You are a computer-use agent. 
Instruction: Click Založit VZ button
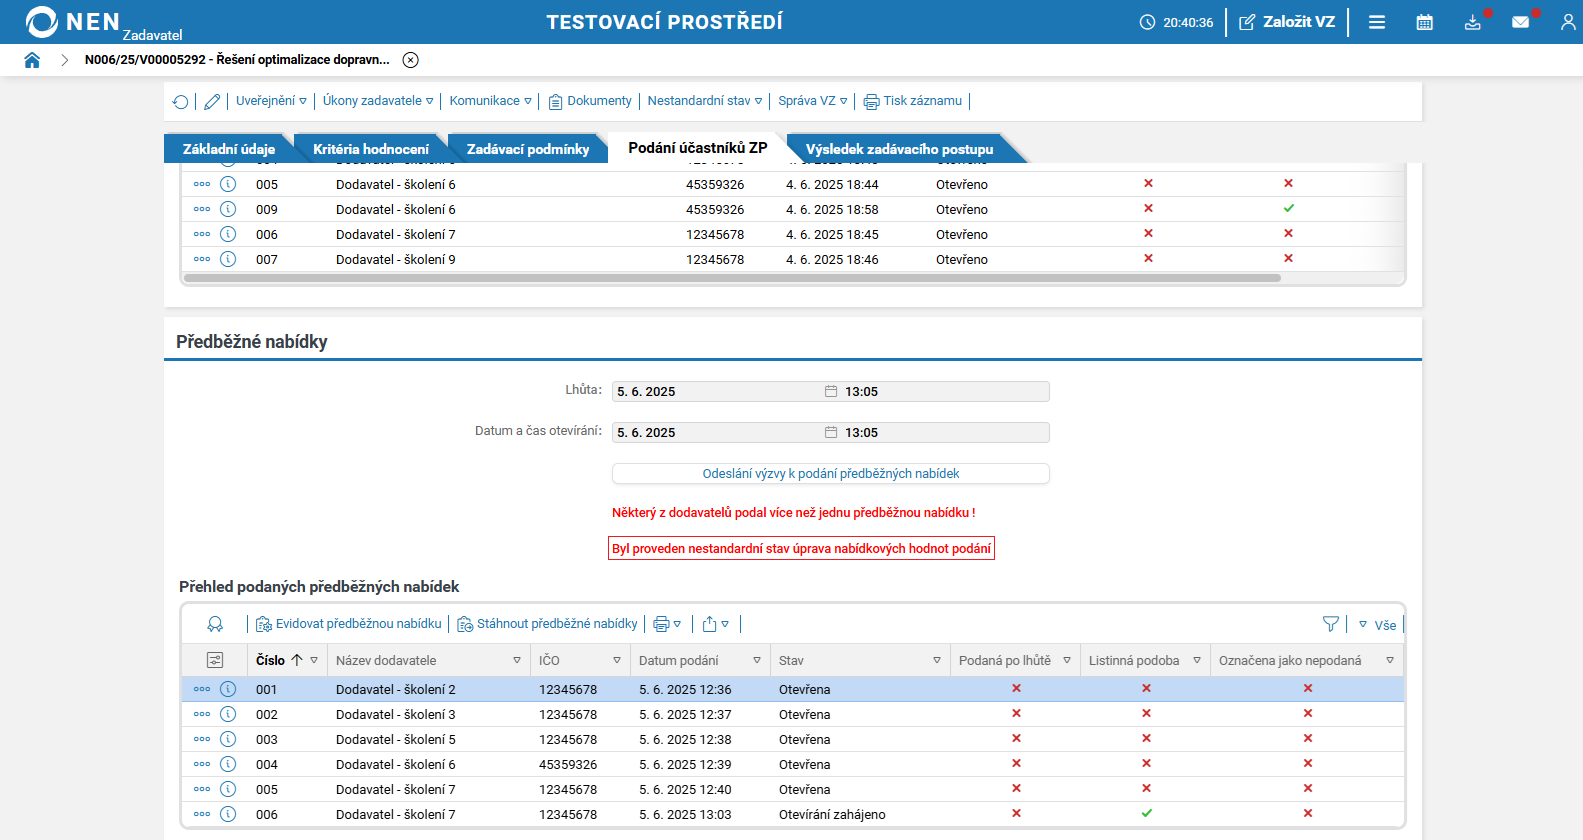1287,22
